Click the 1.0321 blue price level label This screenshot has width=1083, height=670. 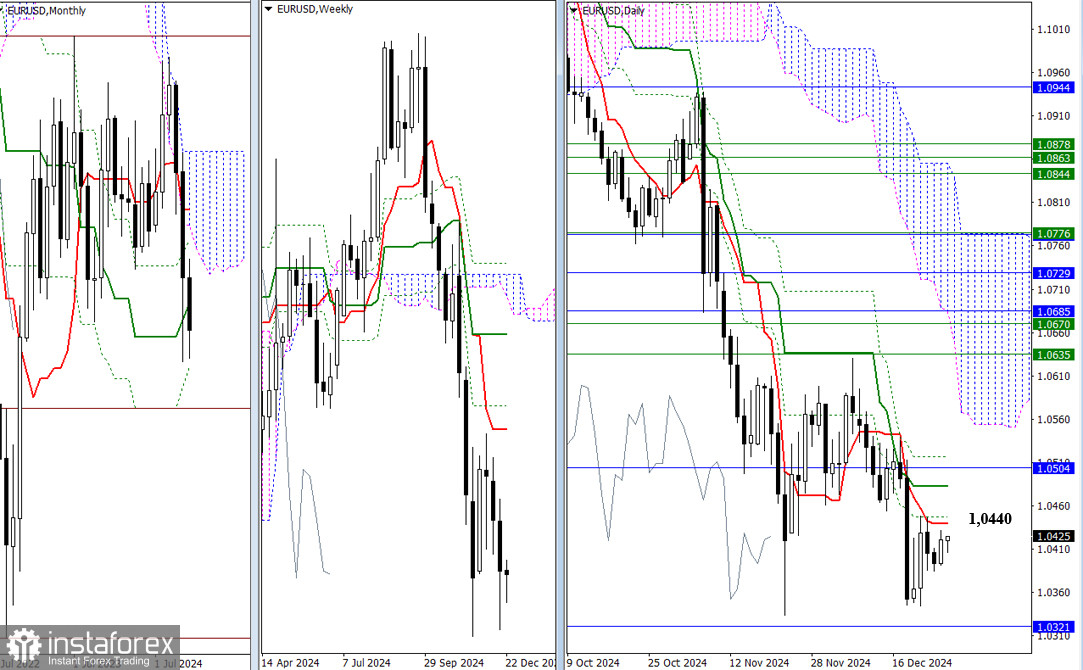(x=1054, y=627)
